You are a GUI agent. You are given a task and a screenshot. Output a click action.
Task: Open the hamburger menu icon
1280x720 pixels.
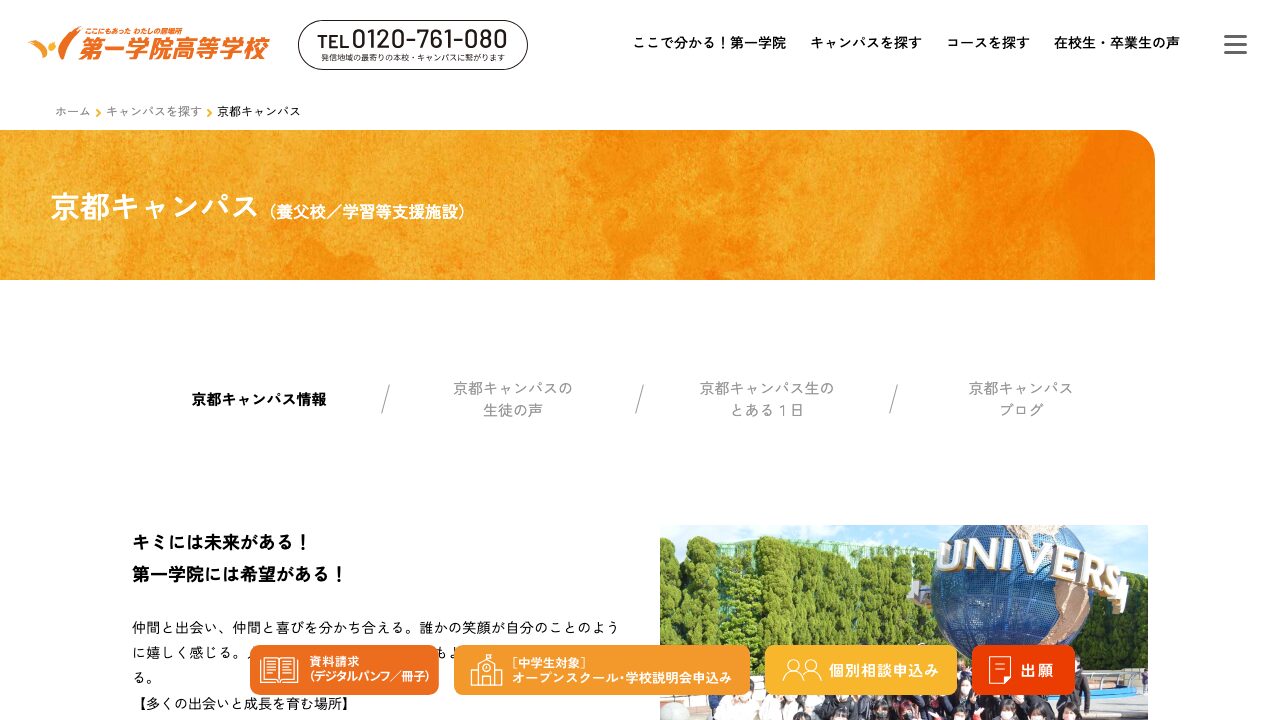tap(1235, 44)
